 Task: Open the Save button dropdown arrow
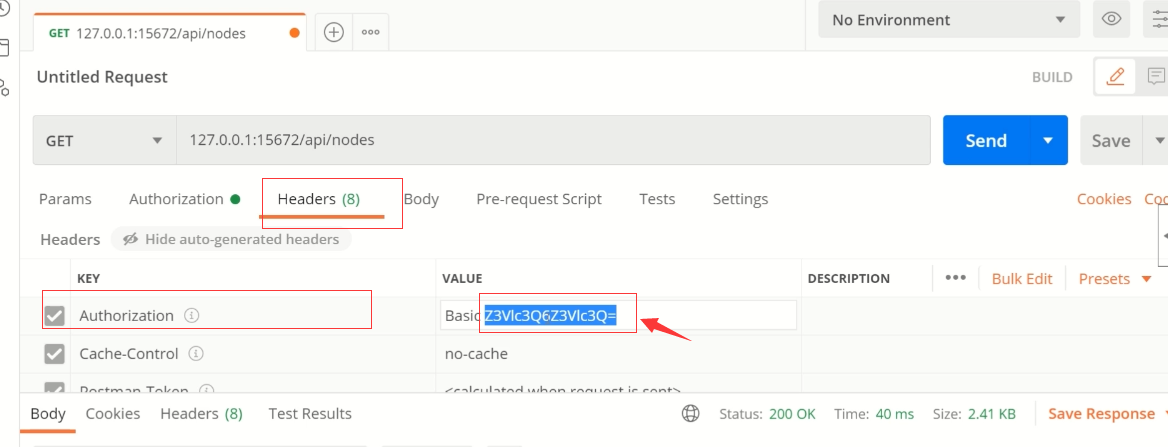(x=1158, y=140)
